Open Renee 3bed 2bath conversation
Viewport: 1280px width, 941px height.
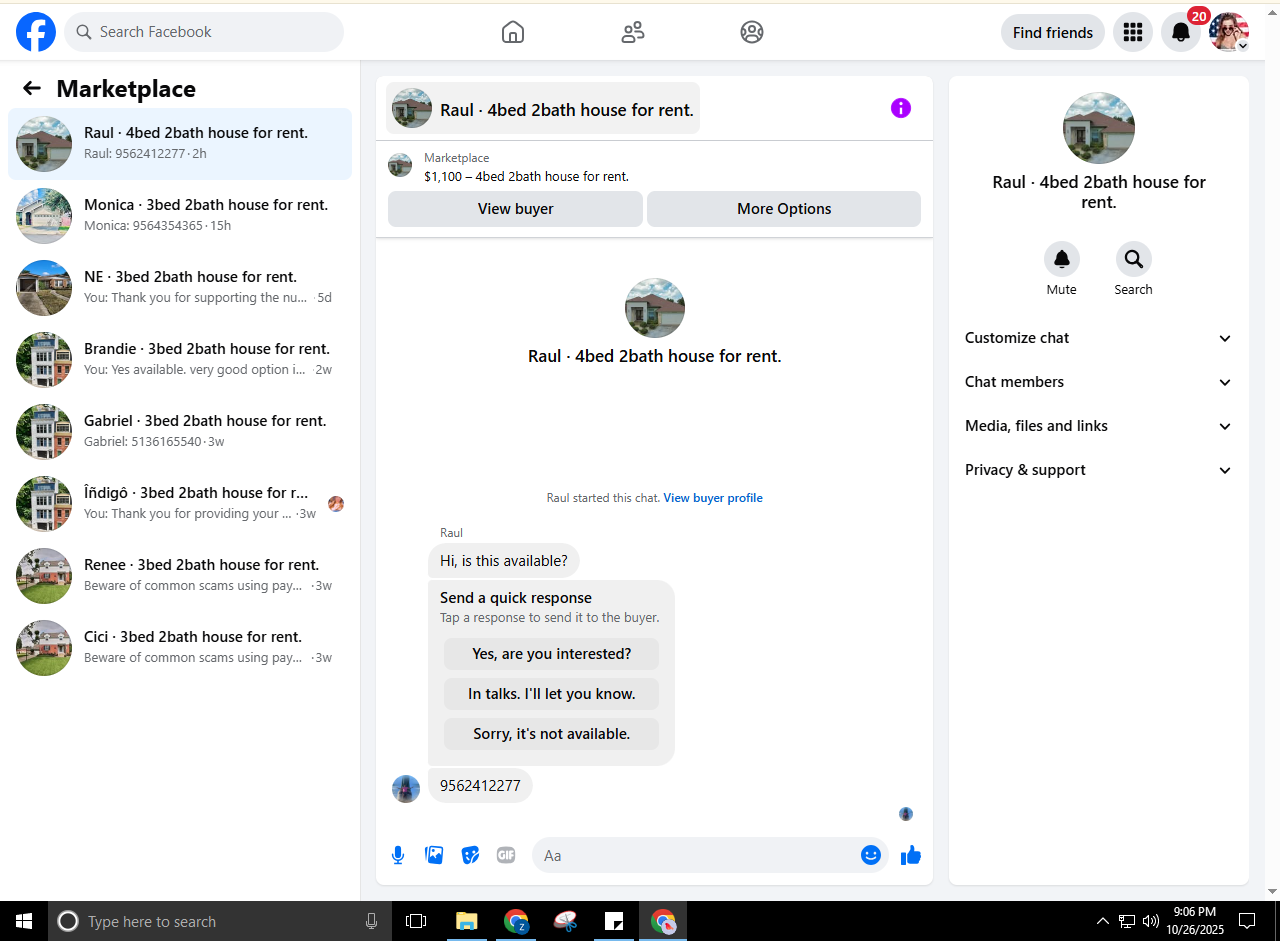pyautogui.click(x=180, y=576)
